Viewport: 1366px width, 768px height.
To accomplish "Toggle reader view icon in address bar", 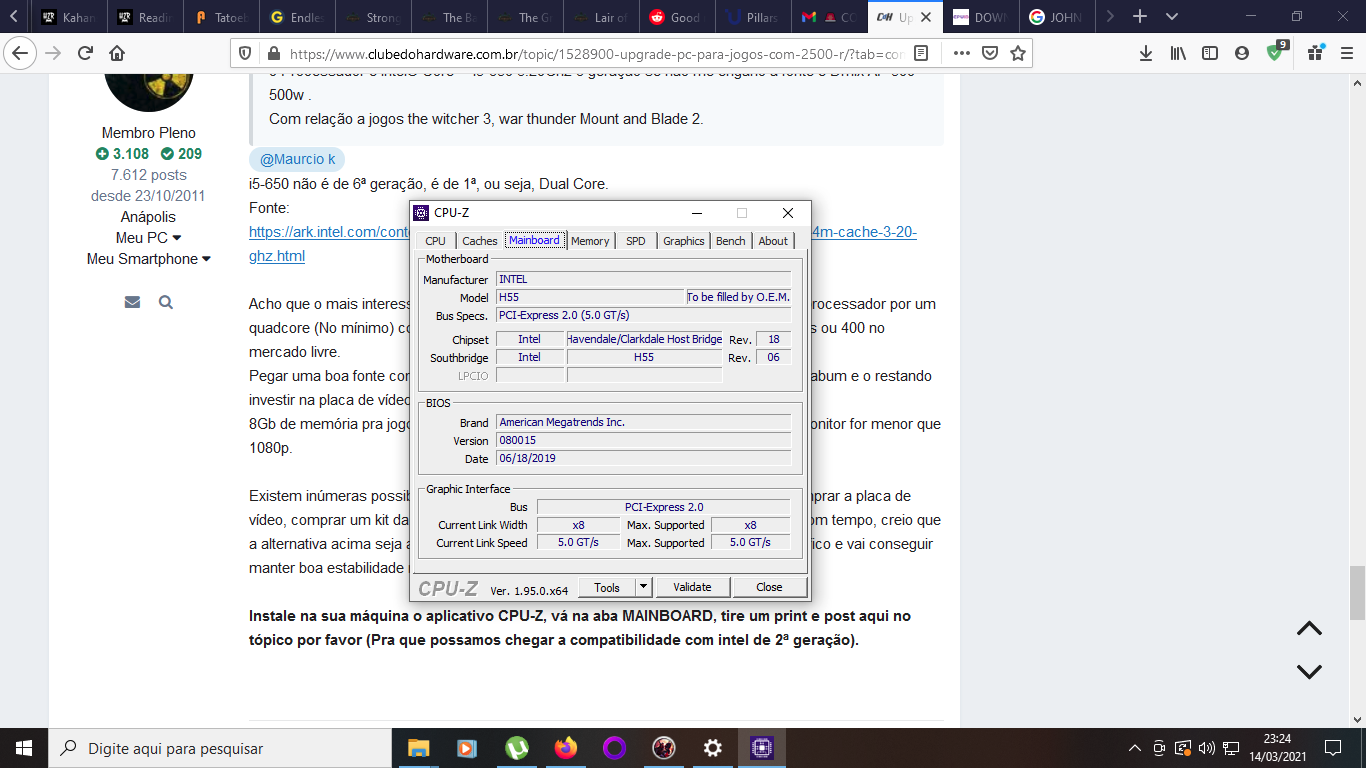I will [x=921, y=53].
